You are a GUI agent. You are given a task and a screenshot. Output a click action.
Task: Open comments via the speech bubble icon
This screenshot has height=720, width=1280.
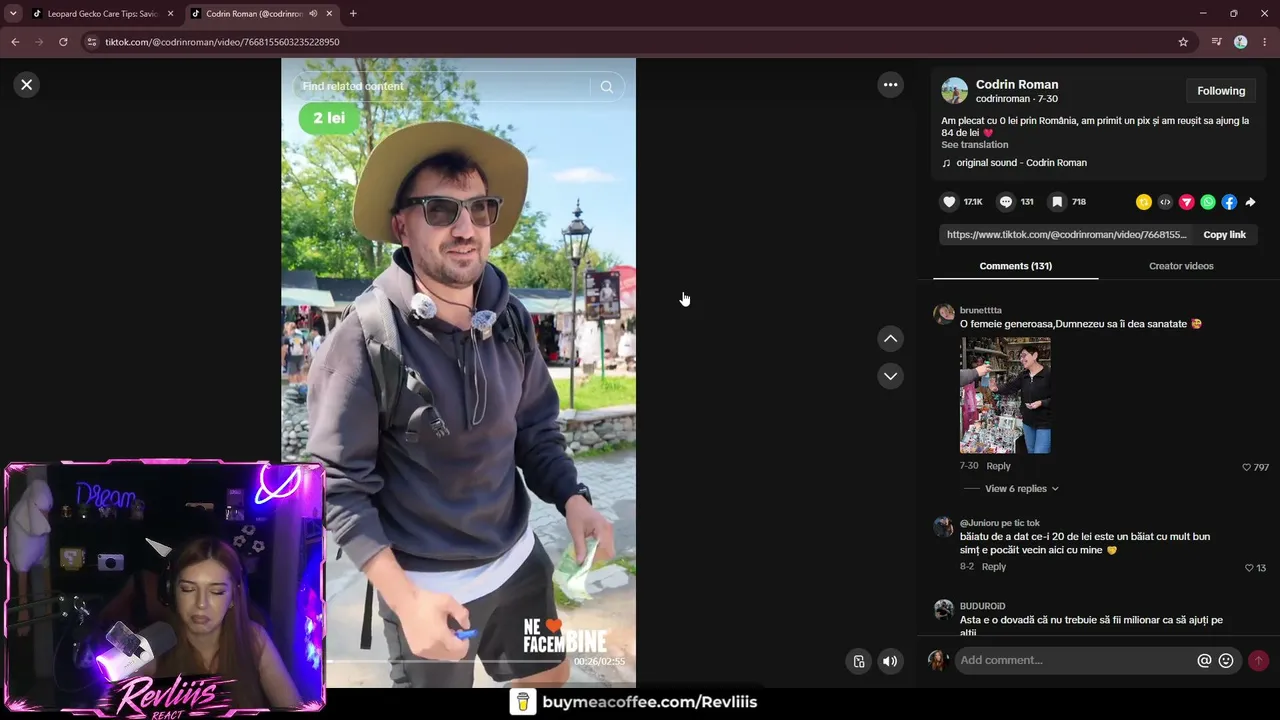click(x=1006, y=202)
